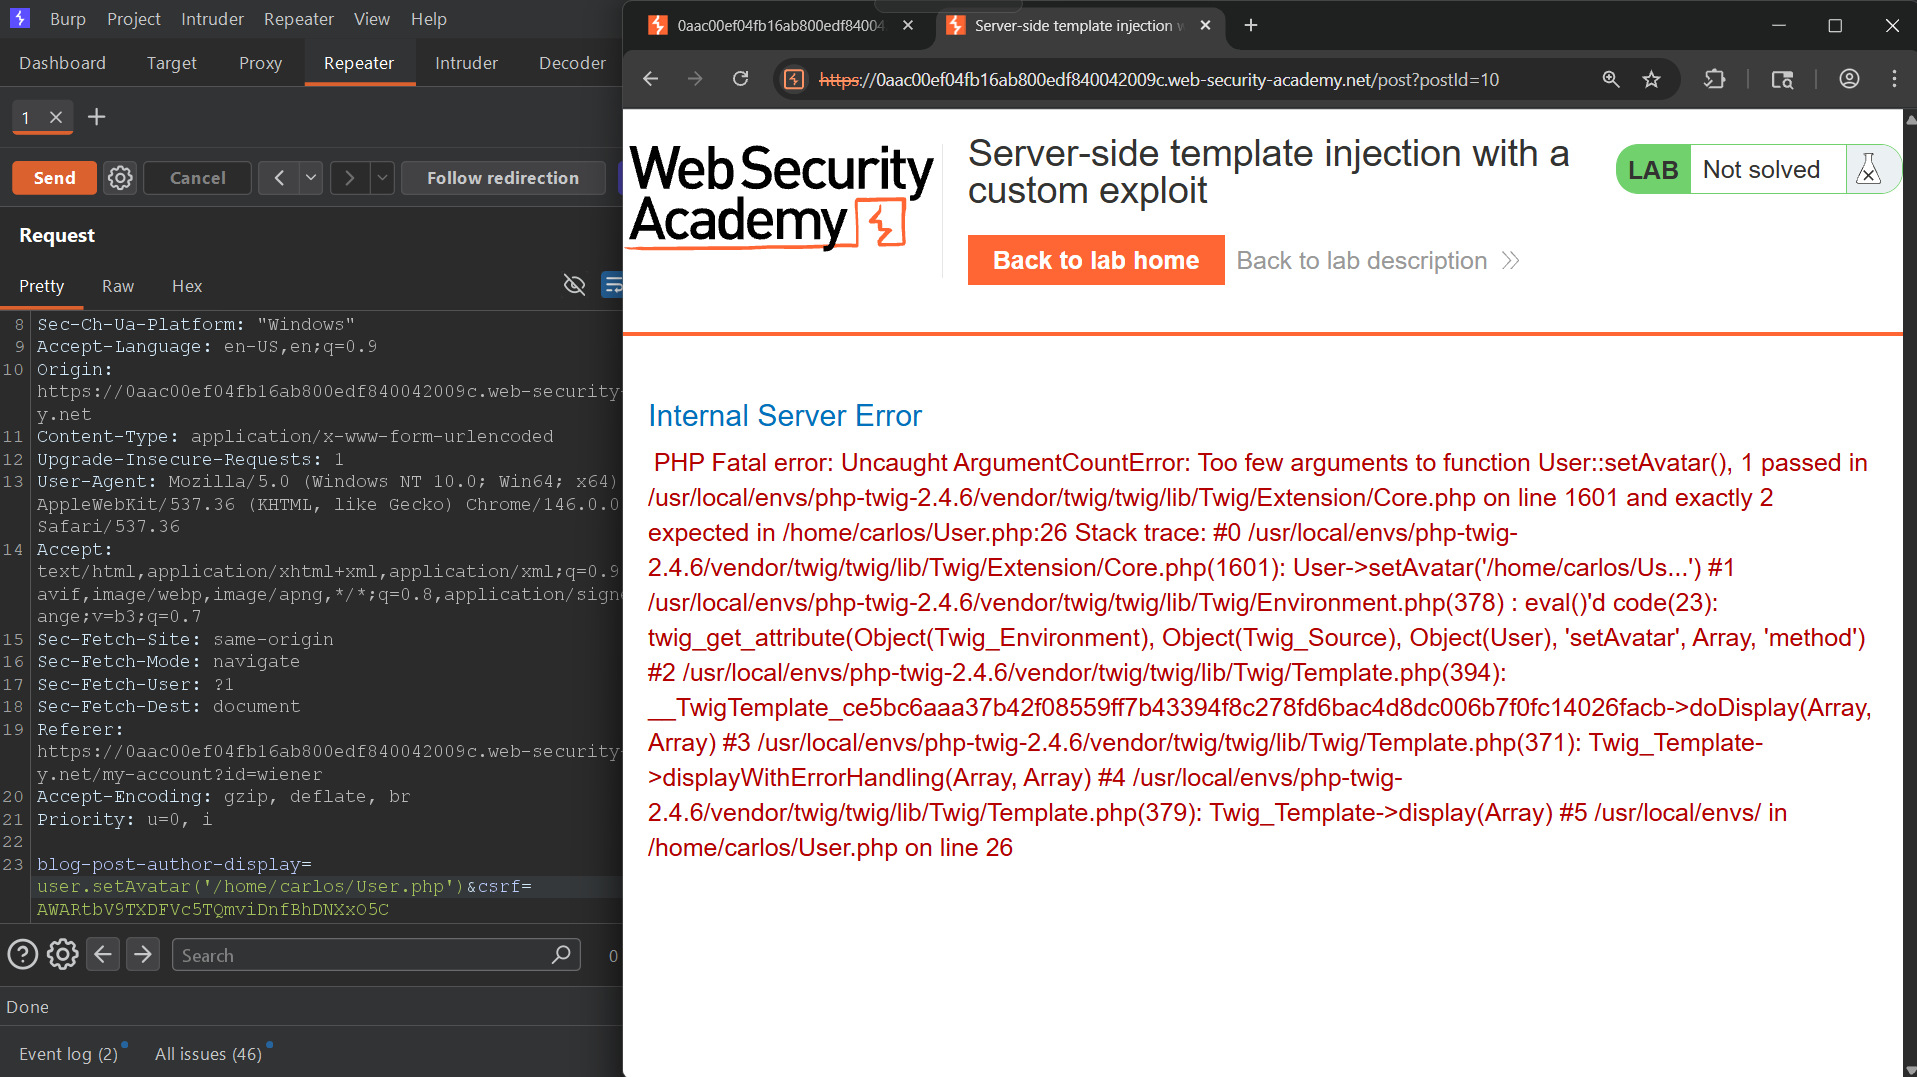Click the site security warning icon
Screen dimensions: 1917x1077
(x=794, y=79)
